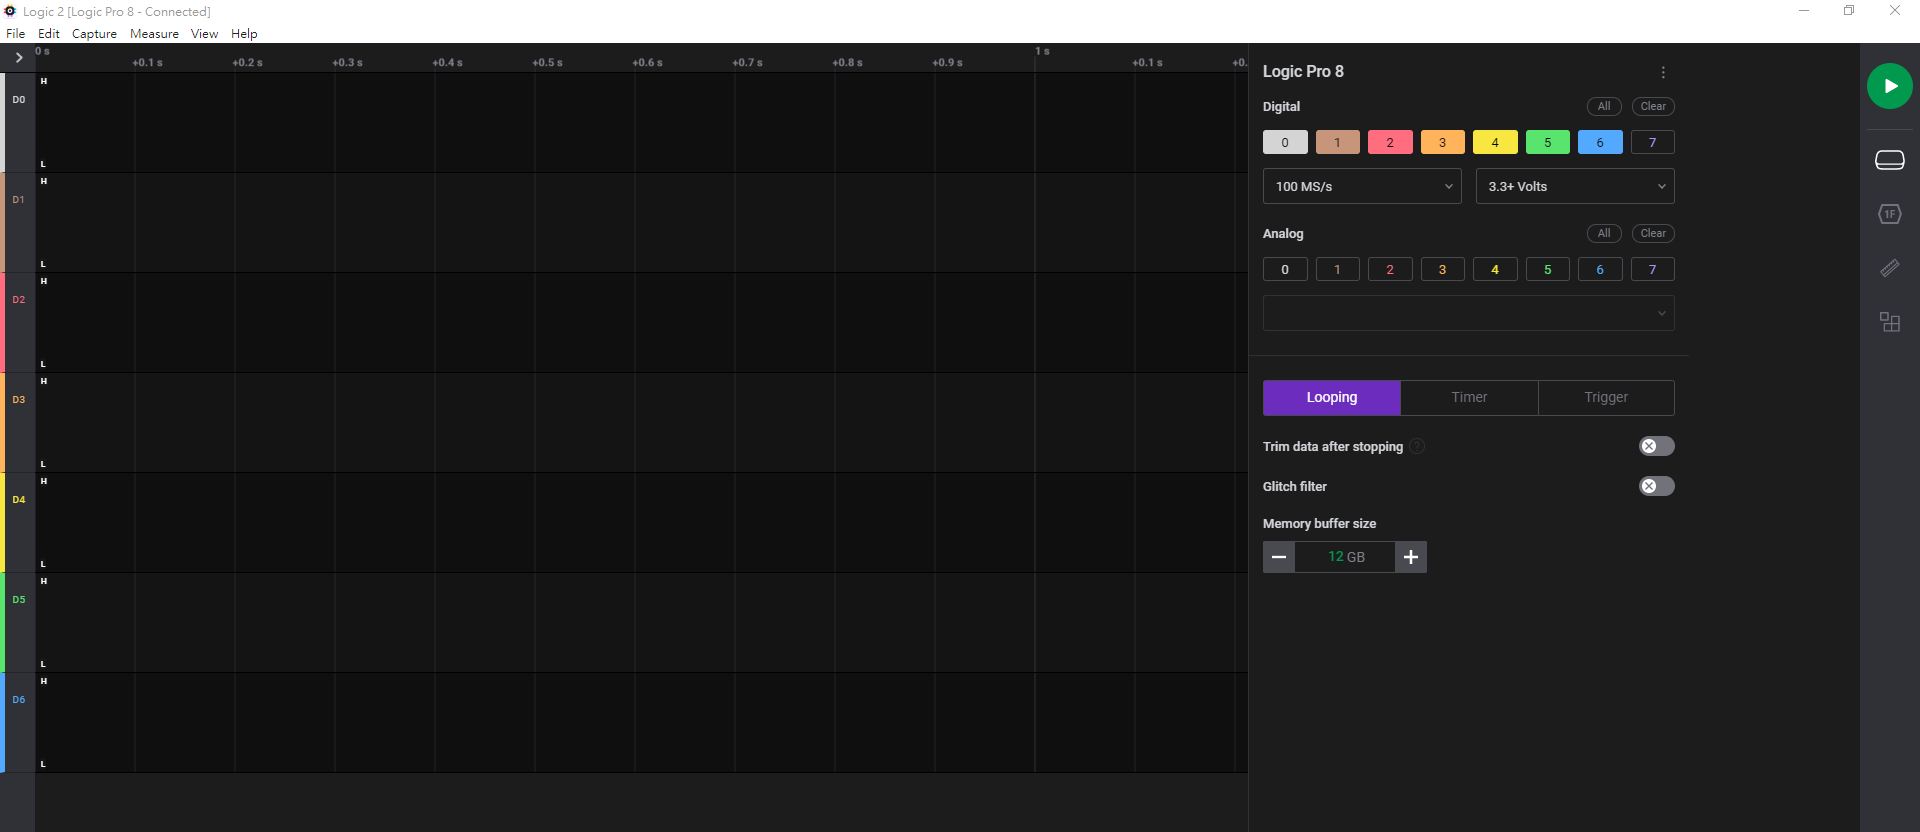Image resolution: width=1920 pixels, height=832 pixels.
Task: Expand the channel sidebar chevron arrow
Action: pyautogui.click(x=18, y=58)
